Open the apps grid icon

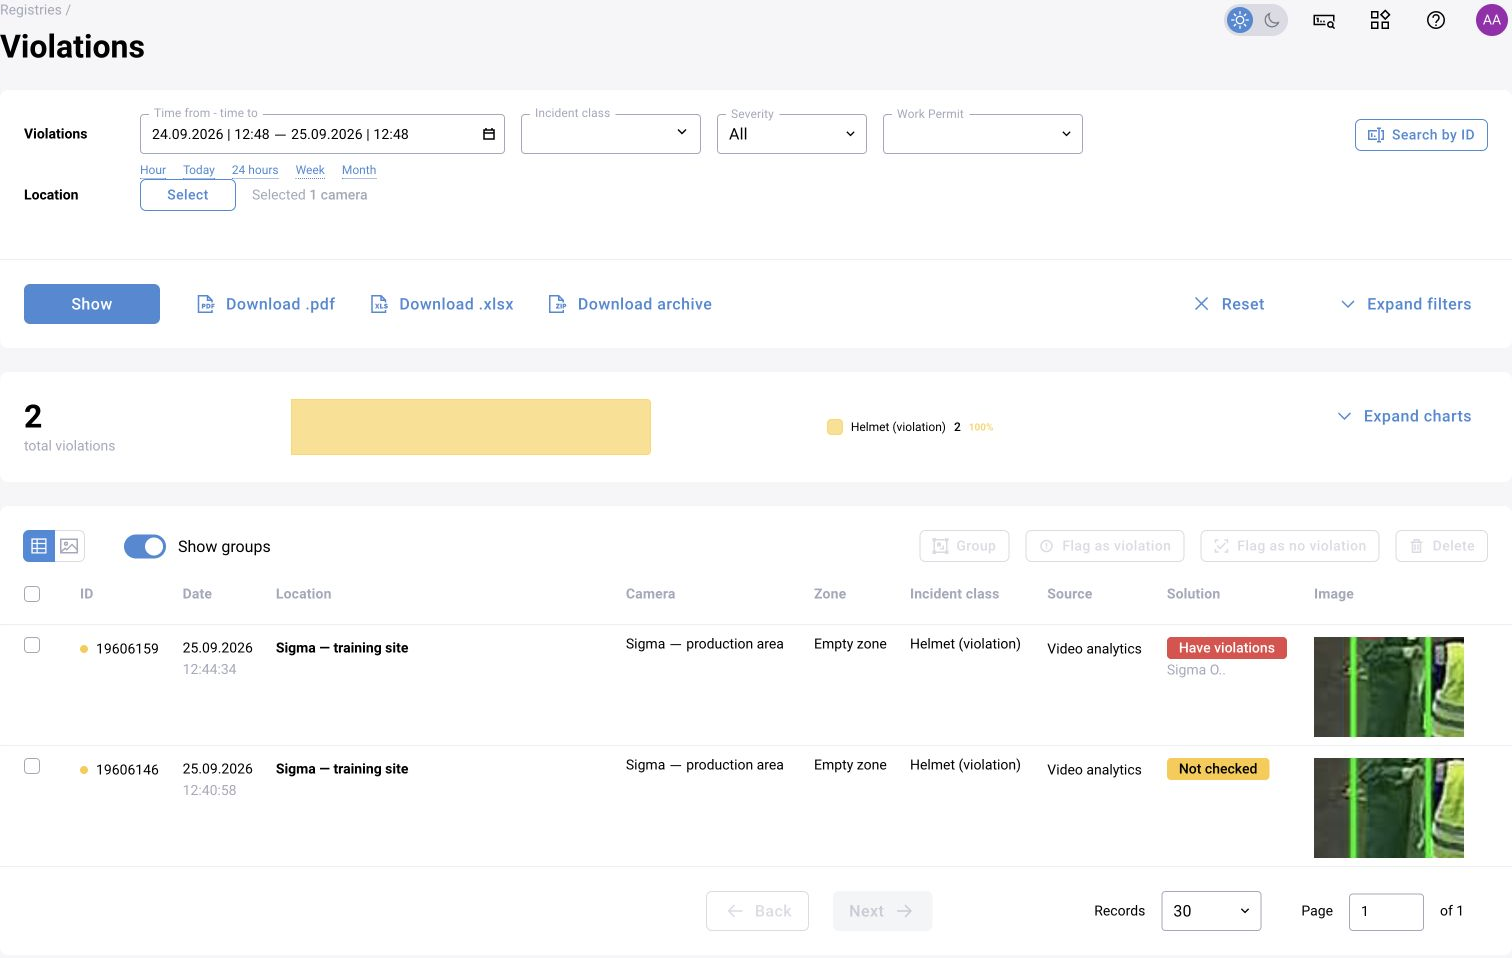pos(1380,20)
